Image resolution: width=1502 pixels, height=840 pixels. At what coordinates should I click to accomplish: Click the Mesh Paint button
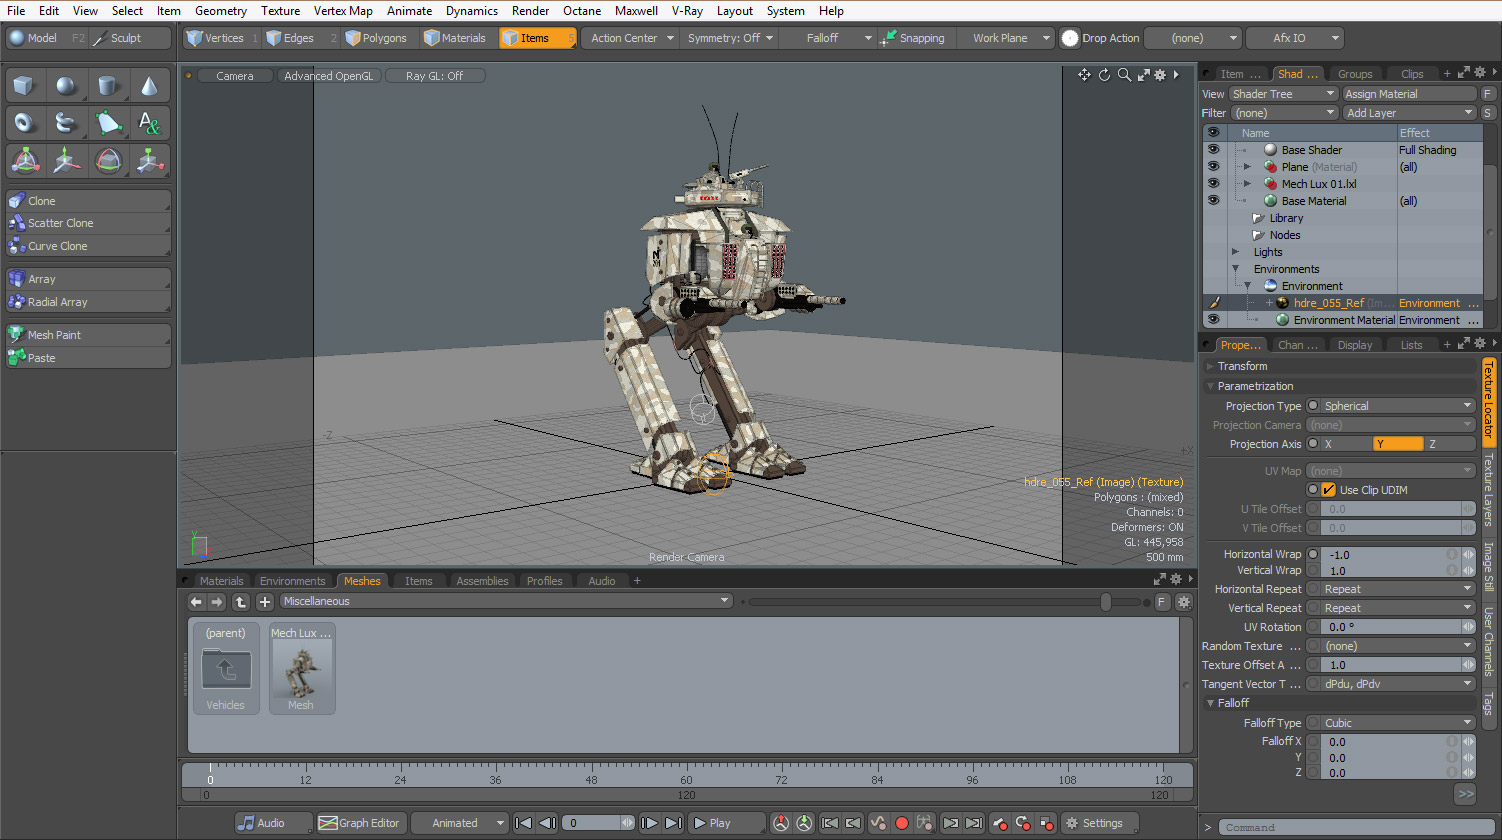88,335
